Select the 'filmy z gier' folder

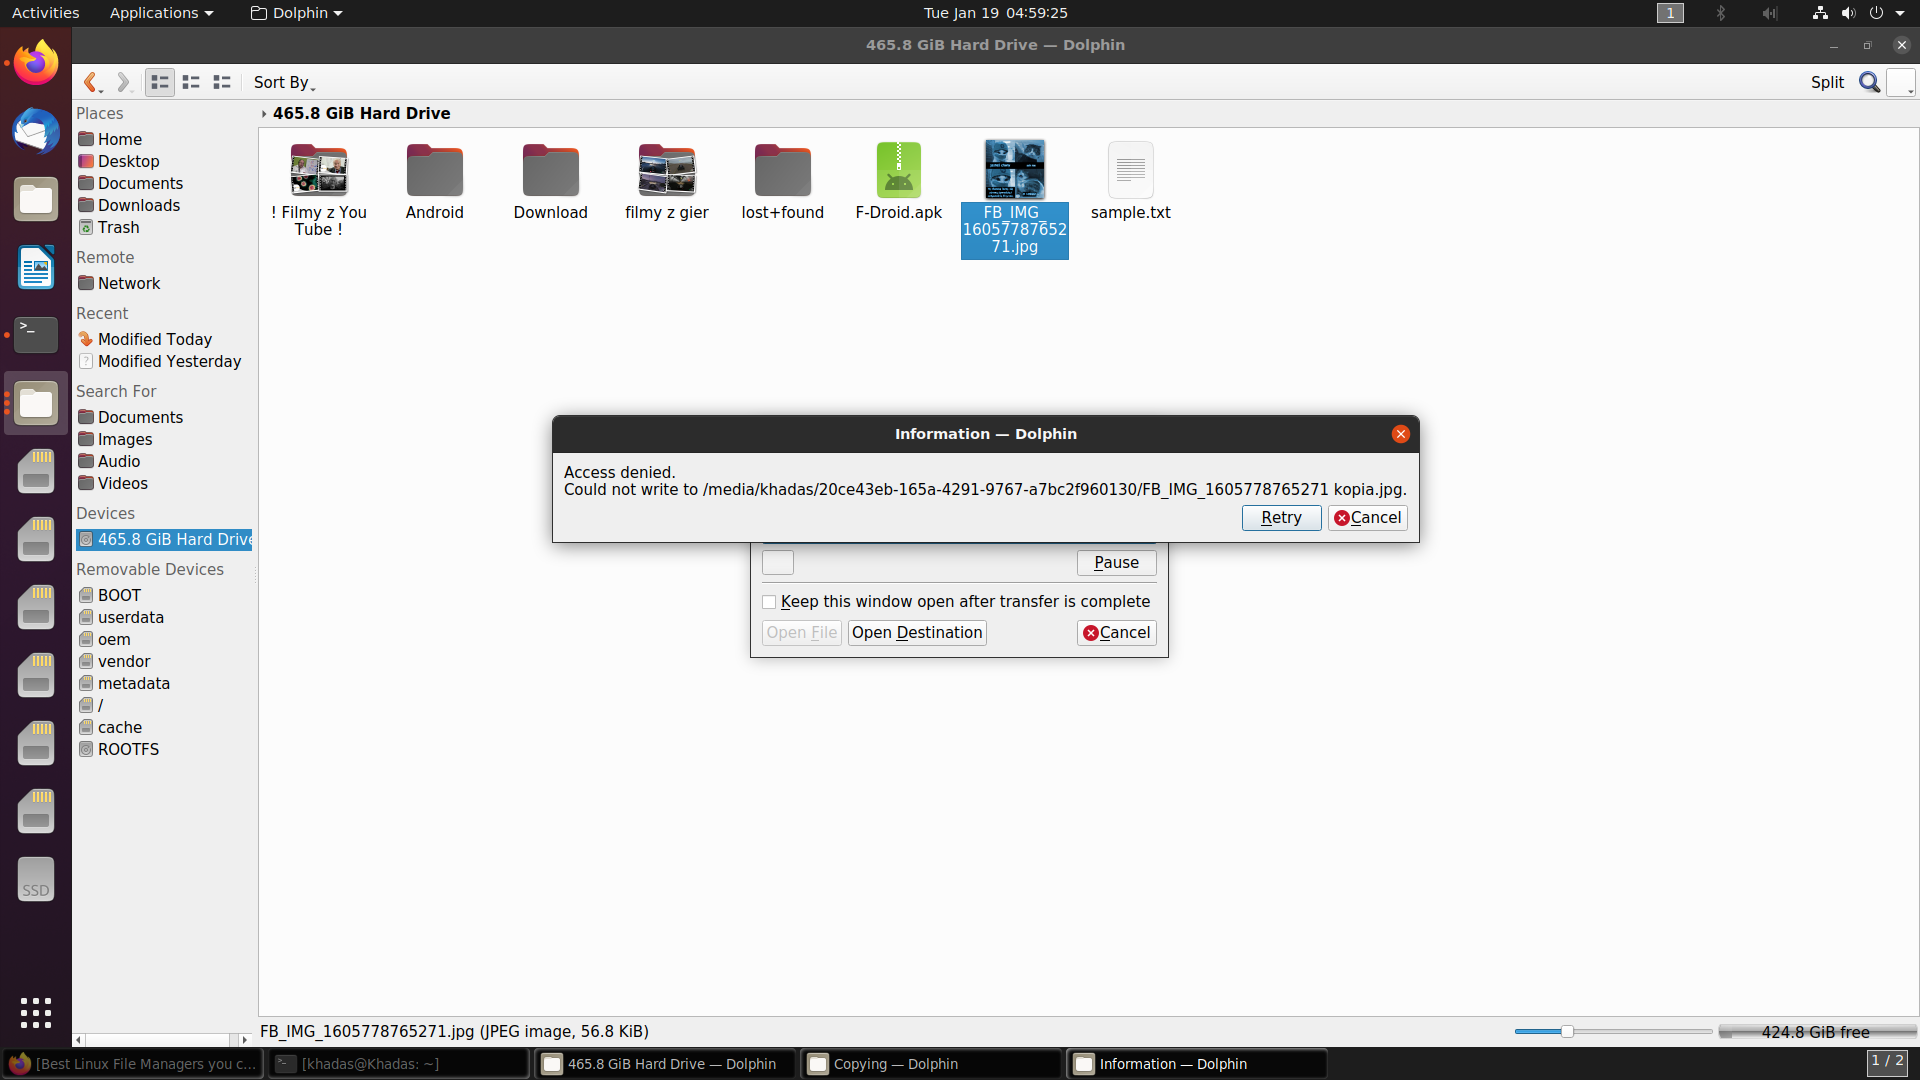pyautogui.click(x=667, y=181)
